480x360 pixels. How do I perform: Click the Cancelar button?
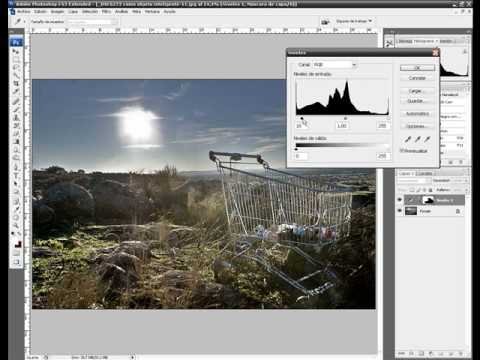coord(417,78)
